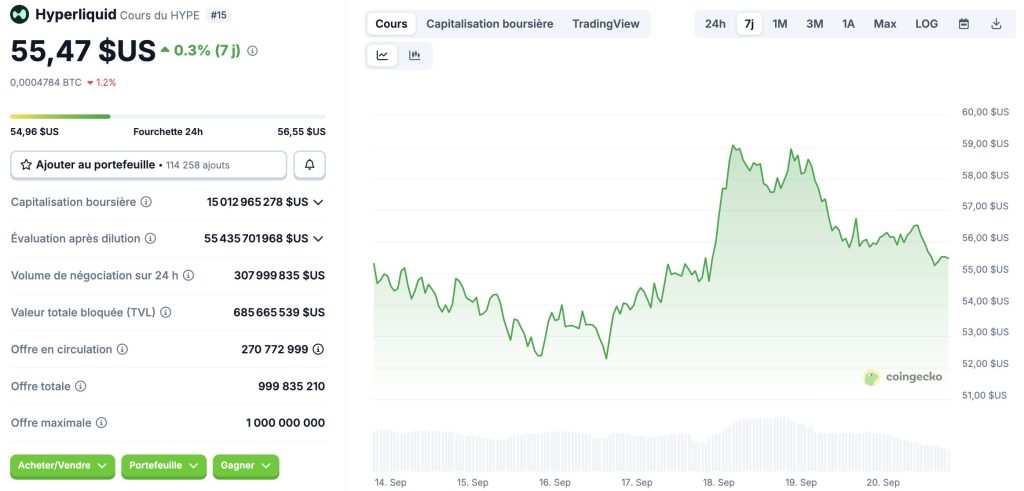Switch to line chart view icon
The width and height of the screenshot is (1024, 491).
(382, 56)
